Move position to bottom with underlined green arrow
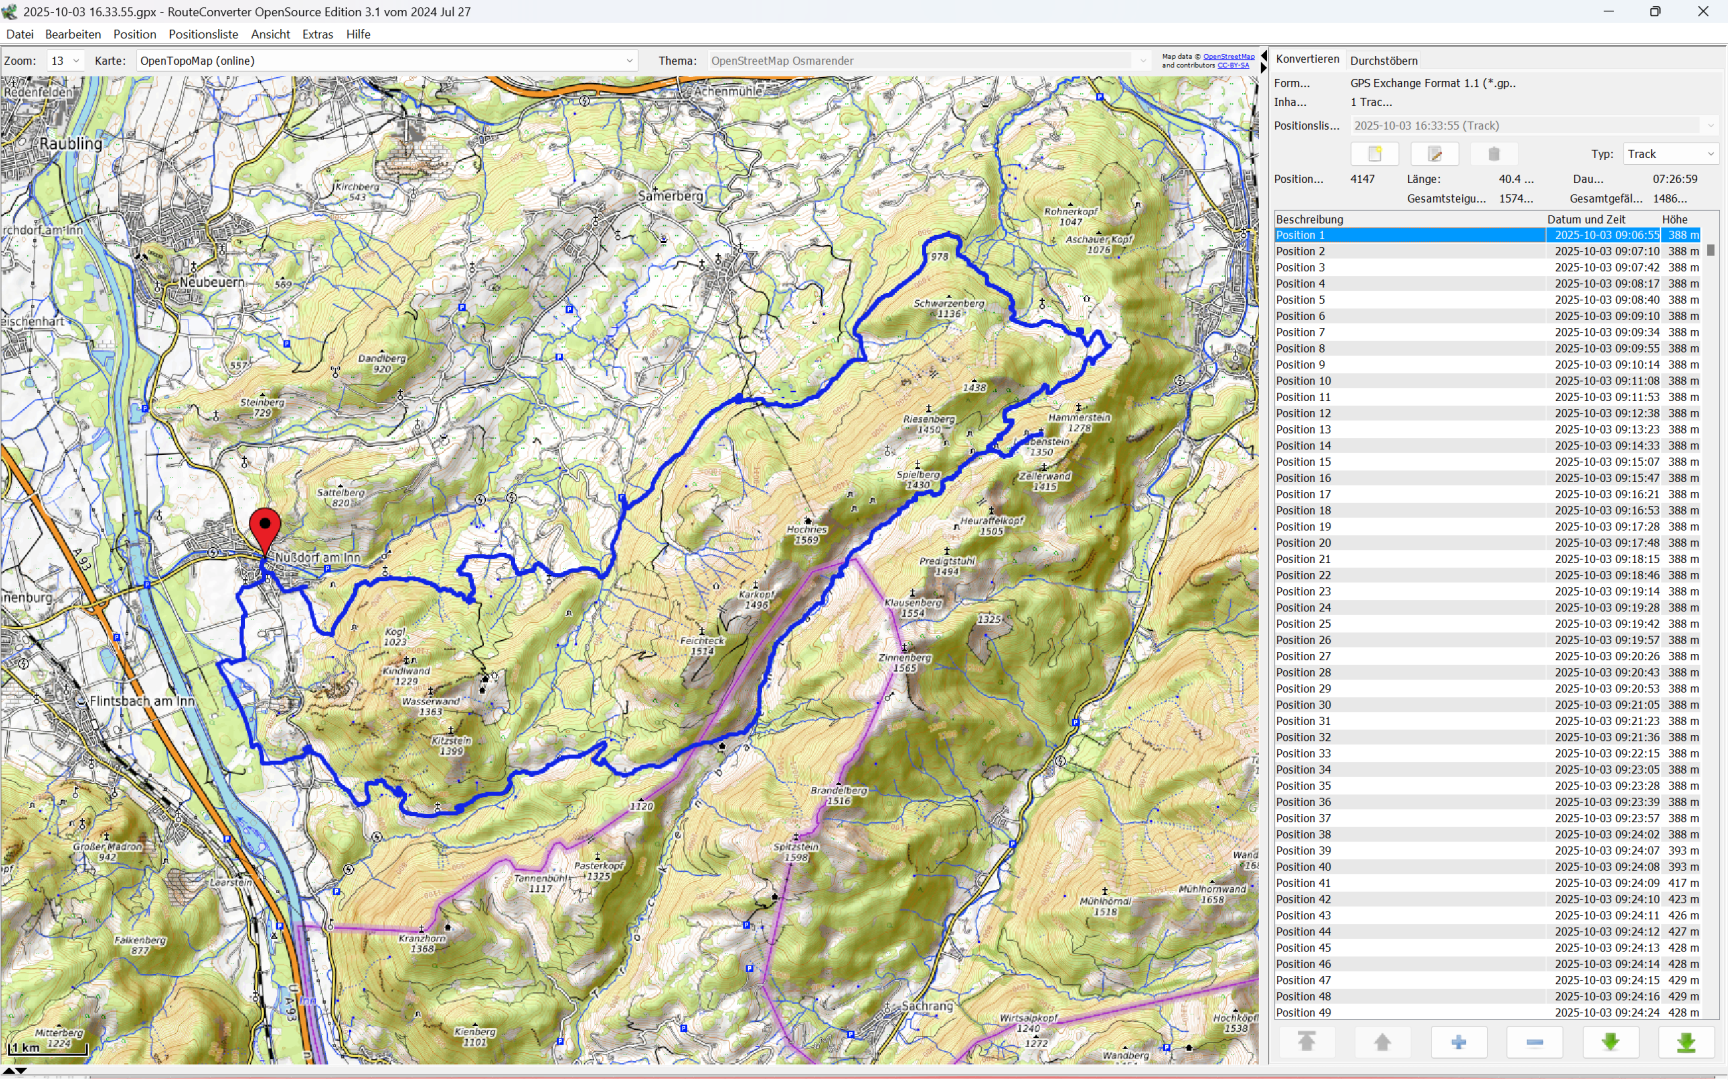The image size is (1728, 1080). (x=1686, y=1043)
